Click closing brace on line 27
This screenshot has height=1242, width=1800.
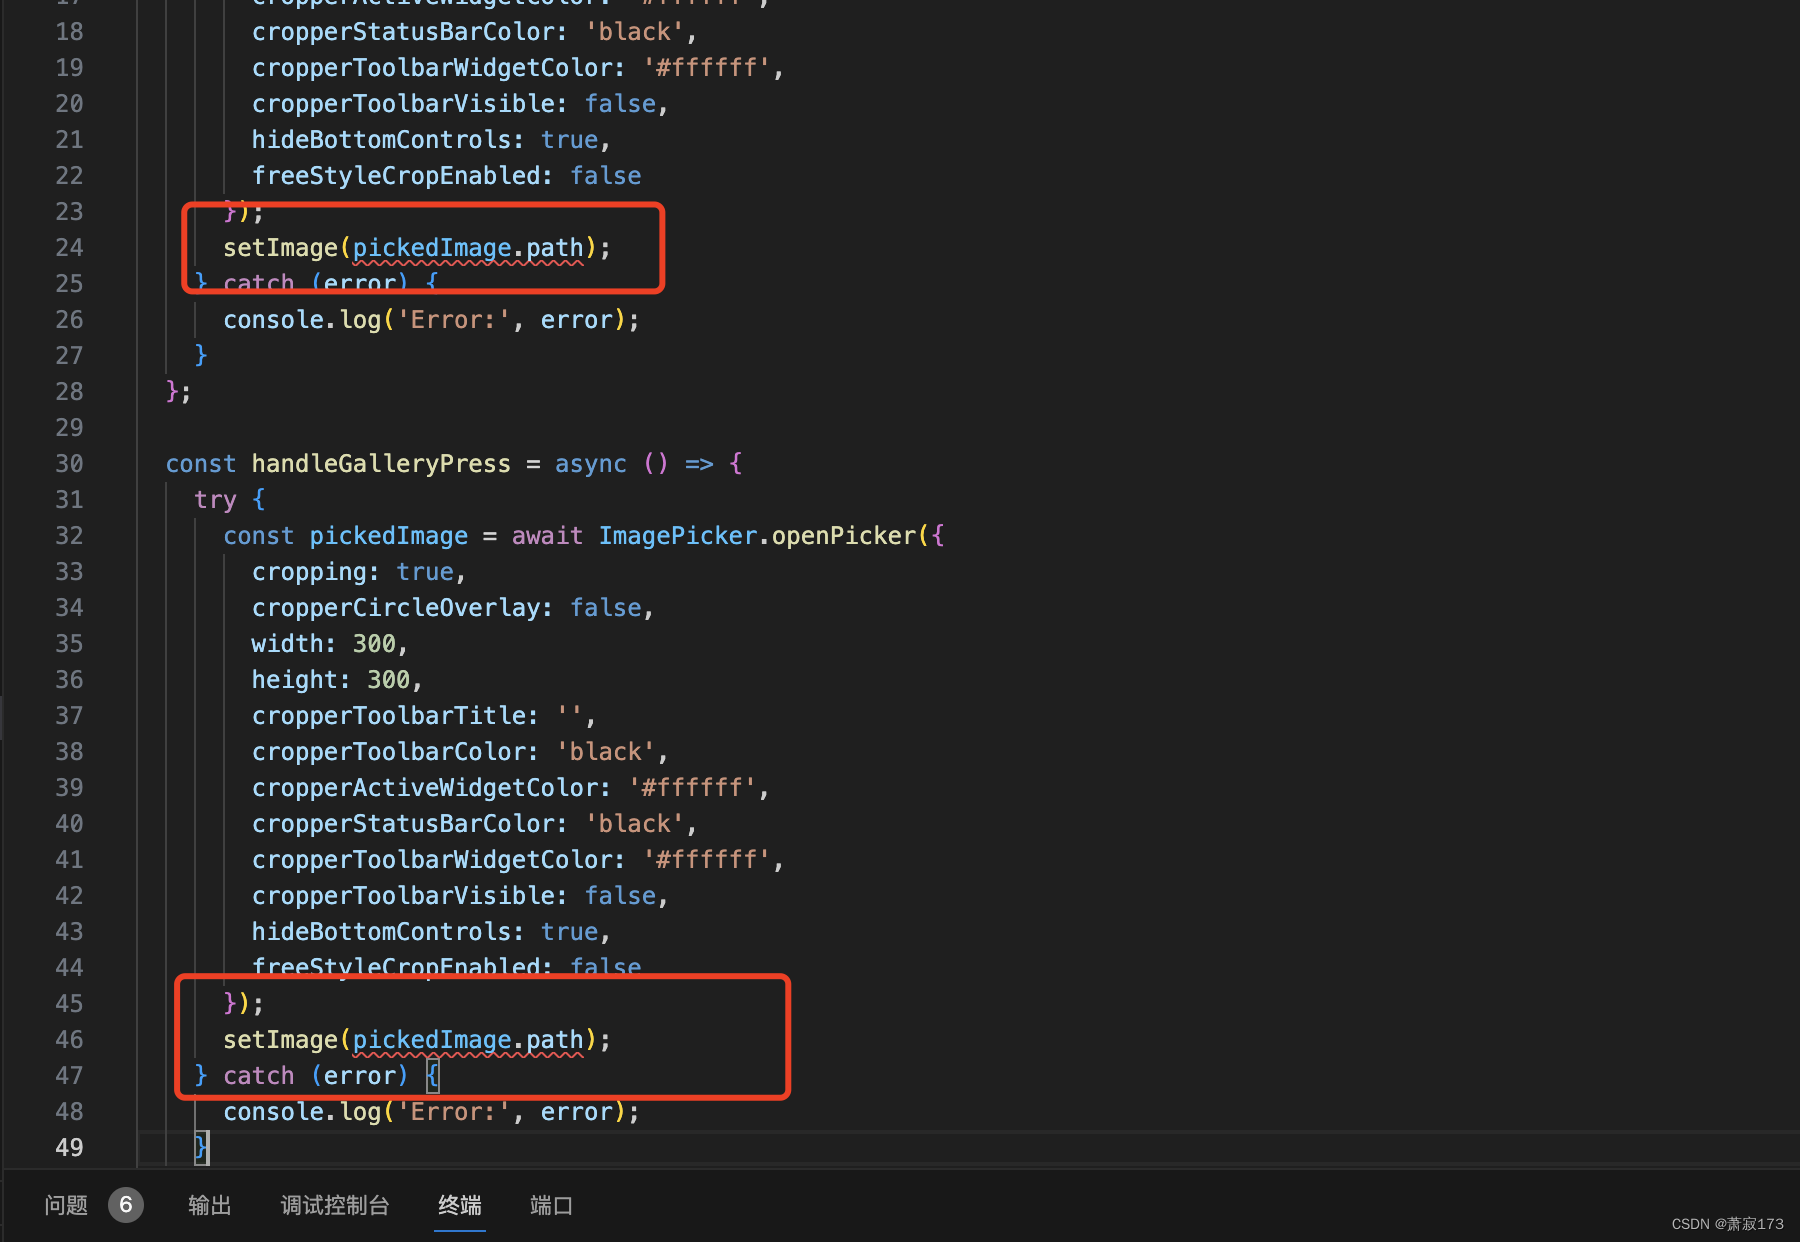201,356
